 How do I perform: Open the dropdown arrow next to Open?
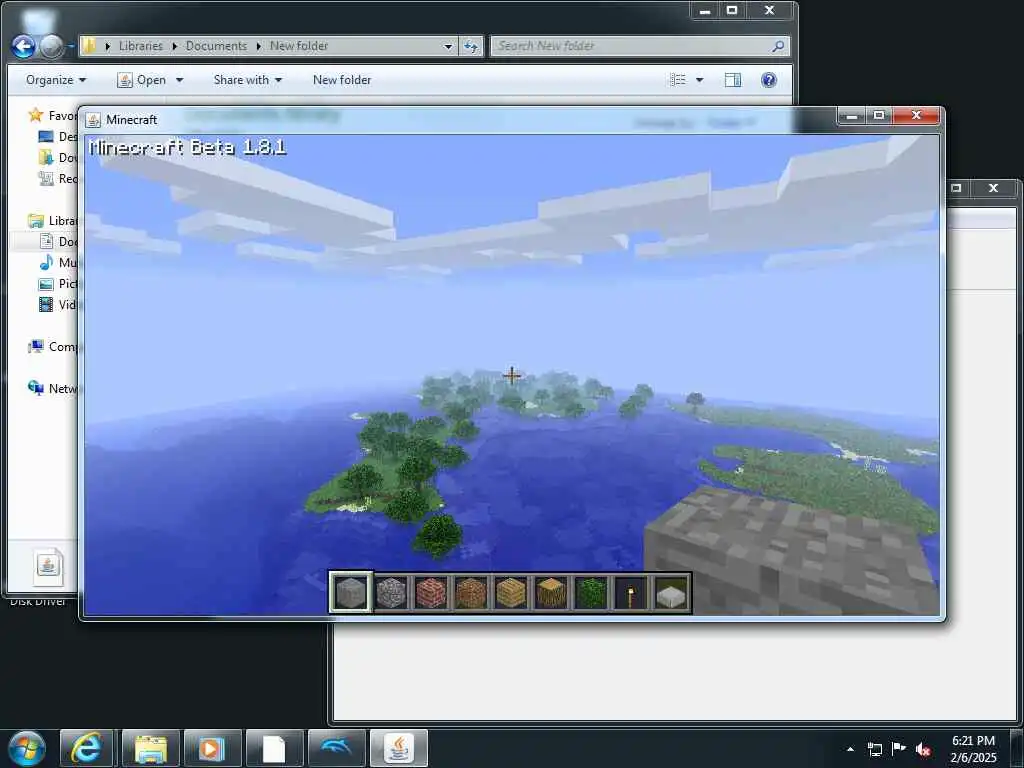coord(180,80)
